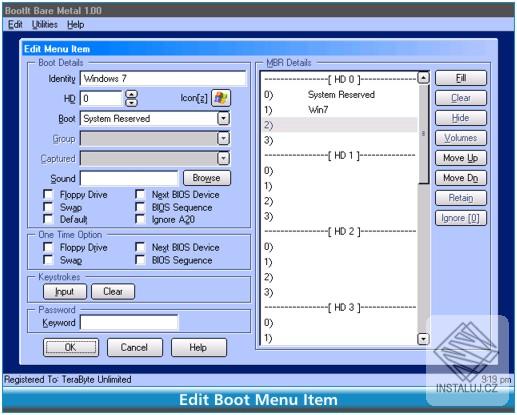Select HD 3 entry 0
Screen dimensions: 517x415
tap(340, 323)
